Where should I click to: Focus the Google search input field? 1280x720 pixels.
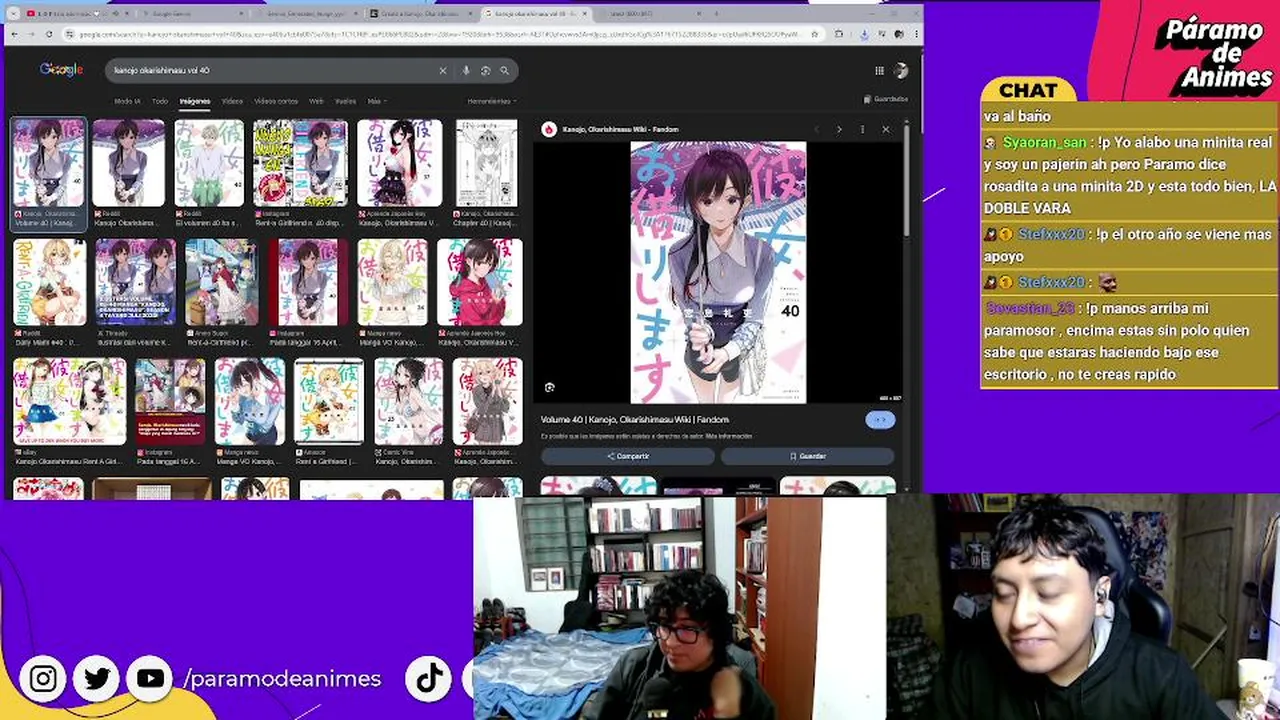272,70
